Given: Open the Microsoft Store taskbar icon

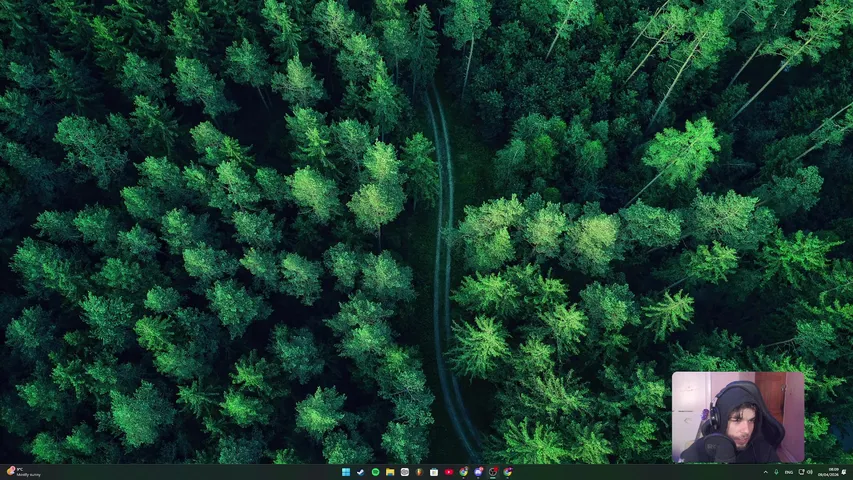Looking at the screenshot, I should click(x=434, y=472).
